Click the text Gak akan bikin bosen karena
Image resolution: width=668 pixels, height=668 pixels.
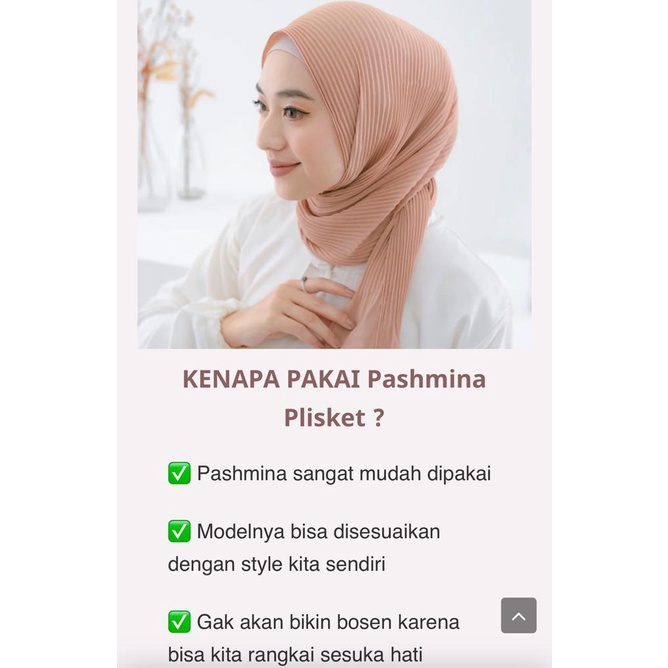click(x=328, y=622)
